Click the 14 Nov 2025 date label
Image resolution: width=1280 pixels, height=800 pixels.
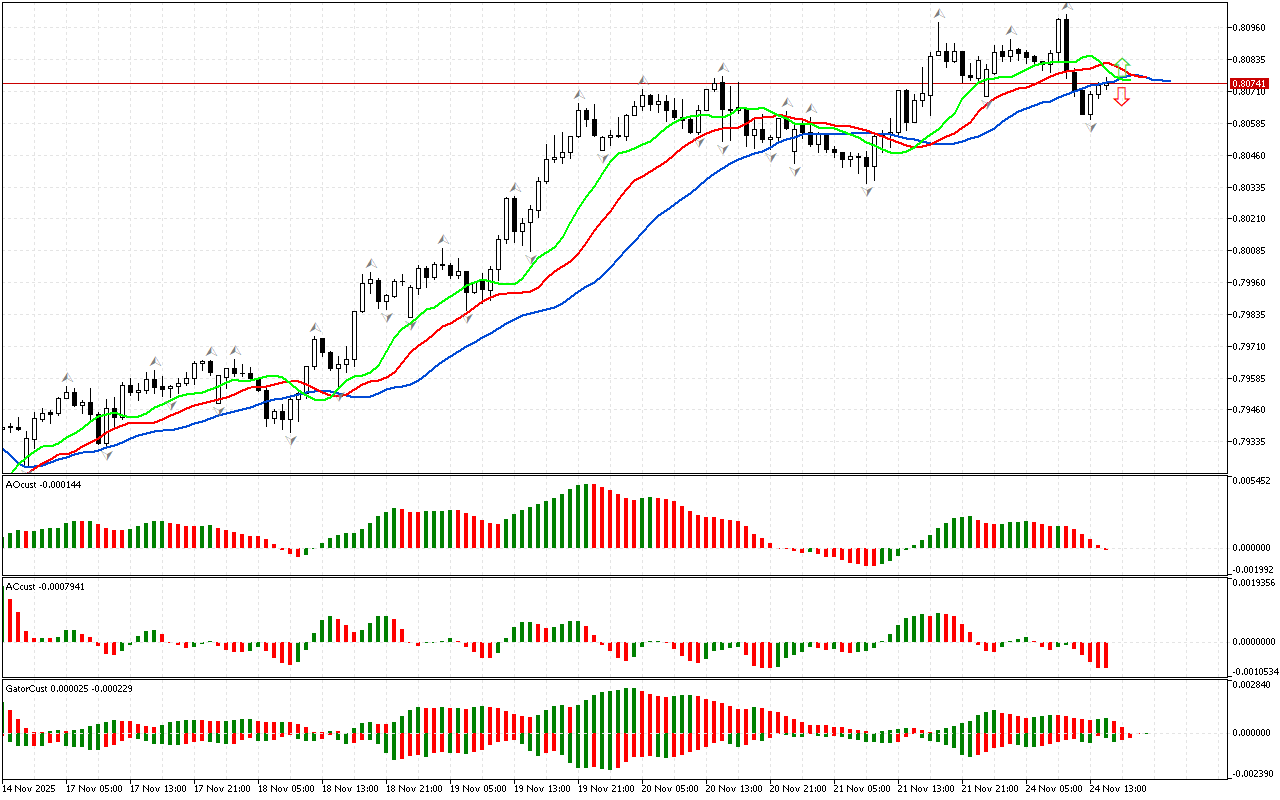pyautogui.click(x=29, y=788)
